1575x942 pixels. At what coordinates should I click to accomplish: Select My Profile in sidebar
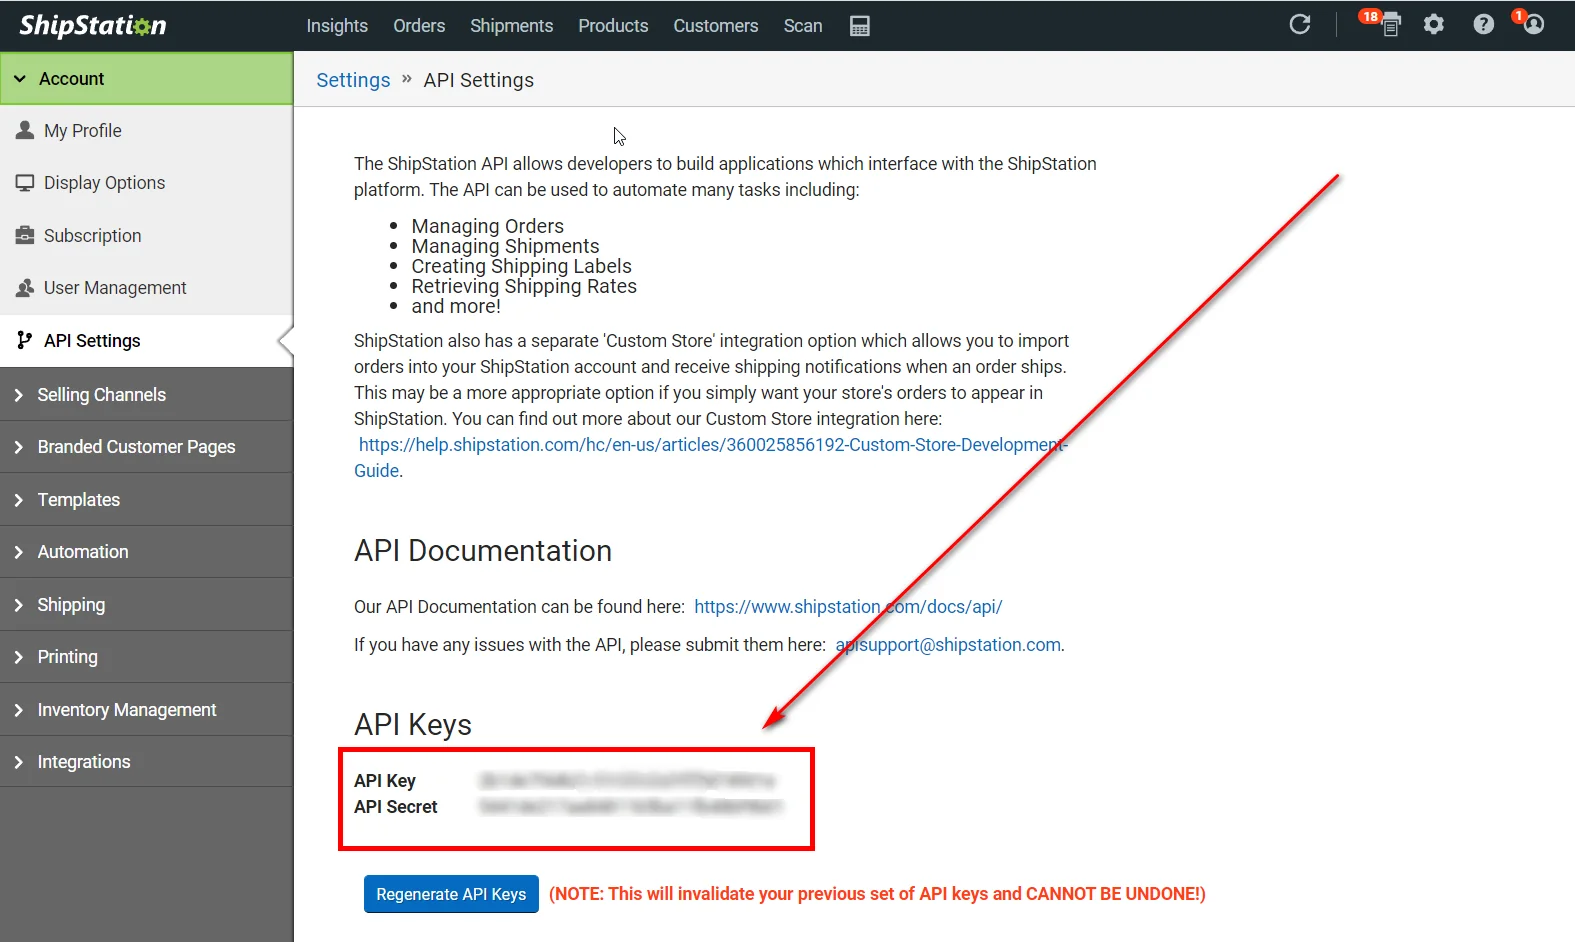pos(146,130)
